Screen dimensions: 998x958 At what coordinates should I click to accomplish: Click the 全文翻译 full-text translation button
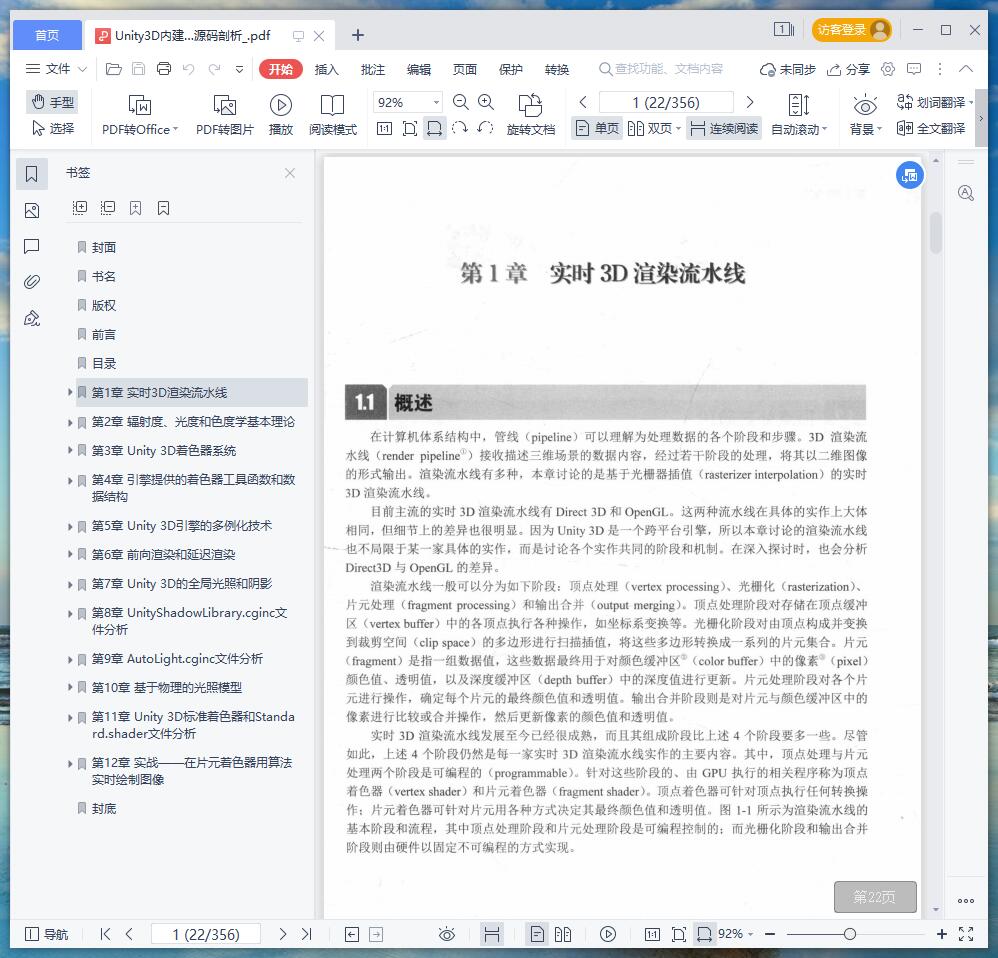(931, 129)
